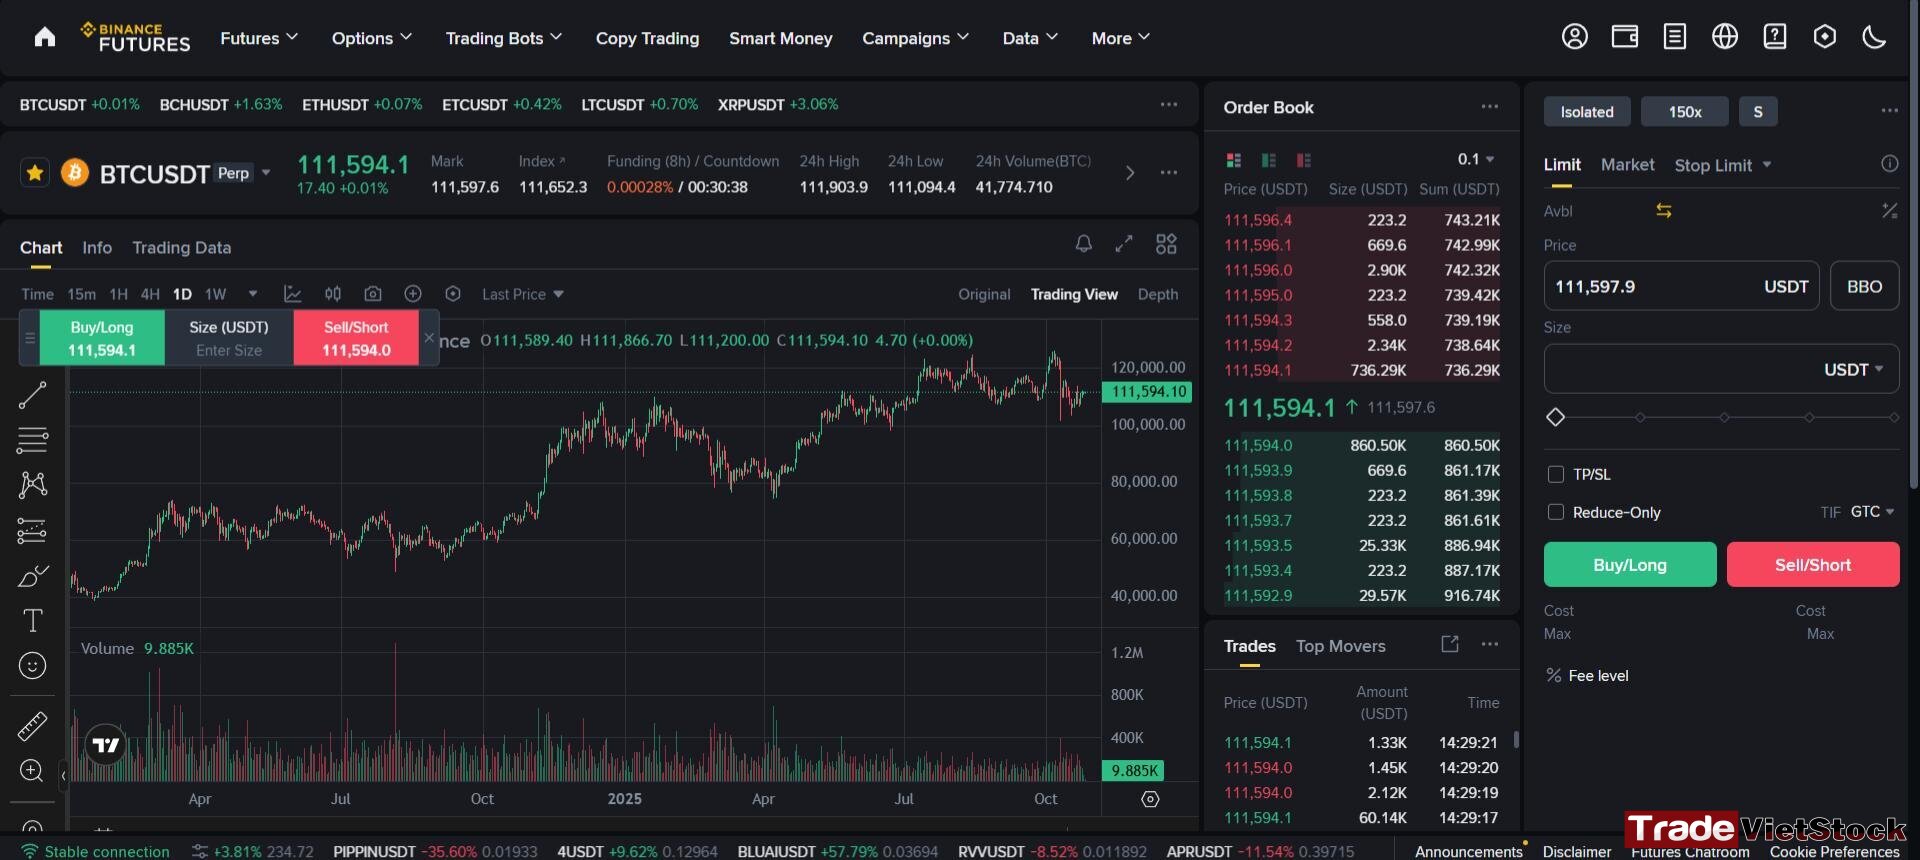Open candlestick chart type icon

[333, 294]
